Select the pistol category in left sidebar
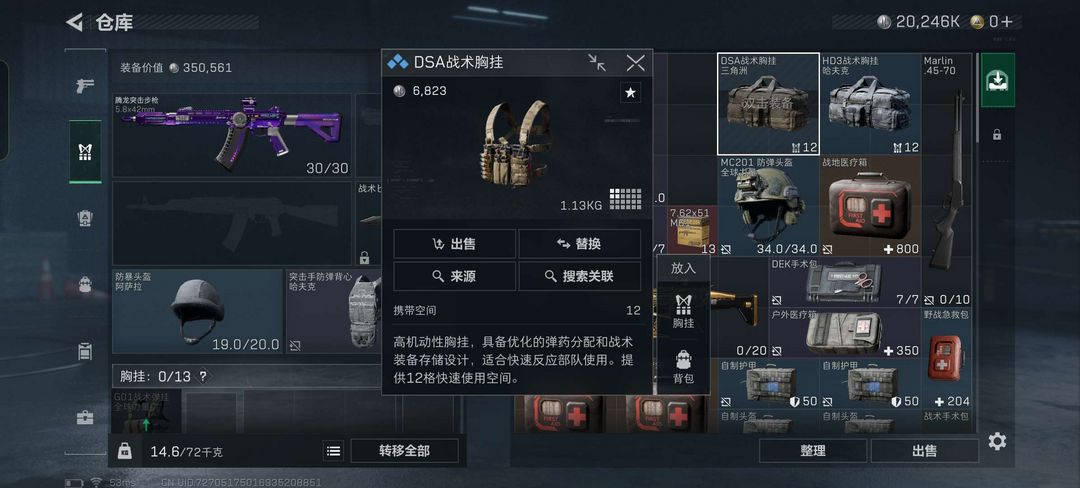1080x488 pixels. coord(85,86)
